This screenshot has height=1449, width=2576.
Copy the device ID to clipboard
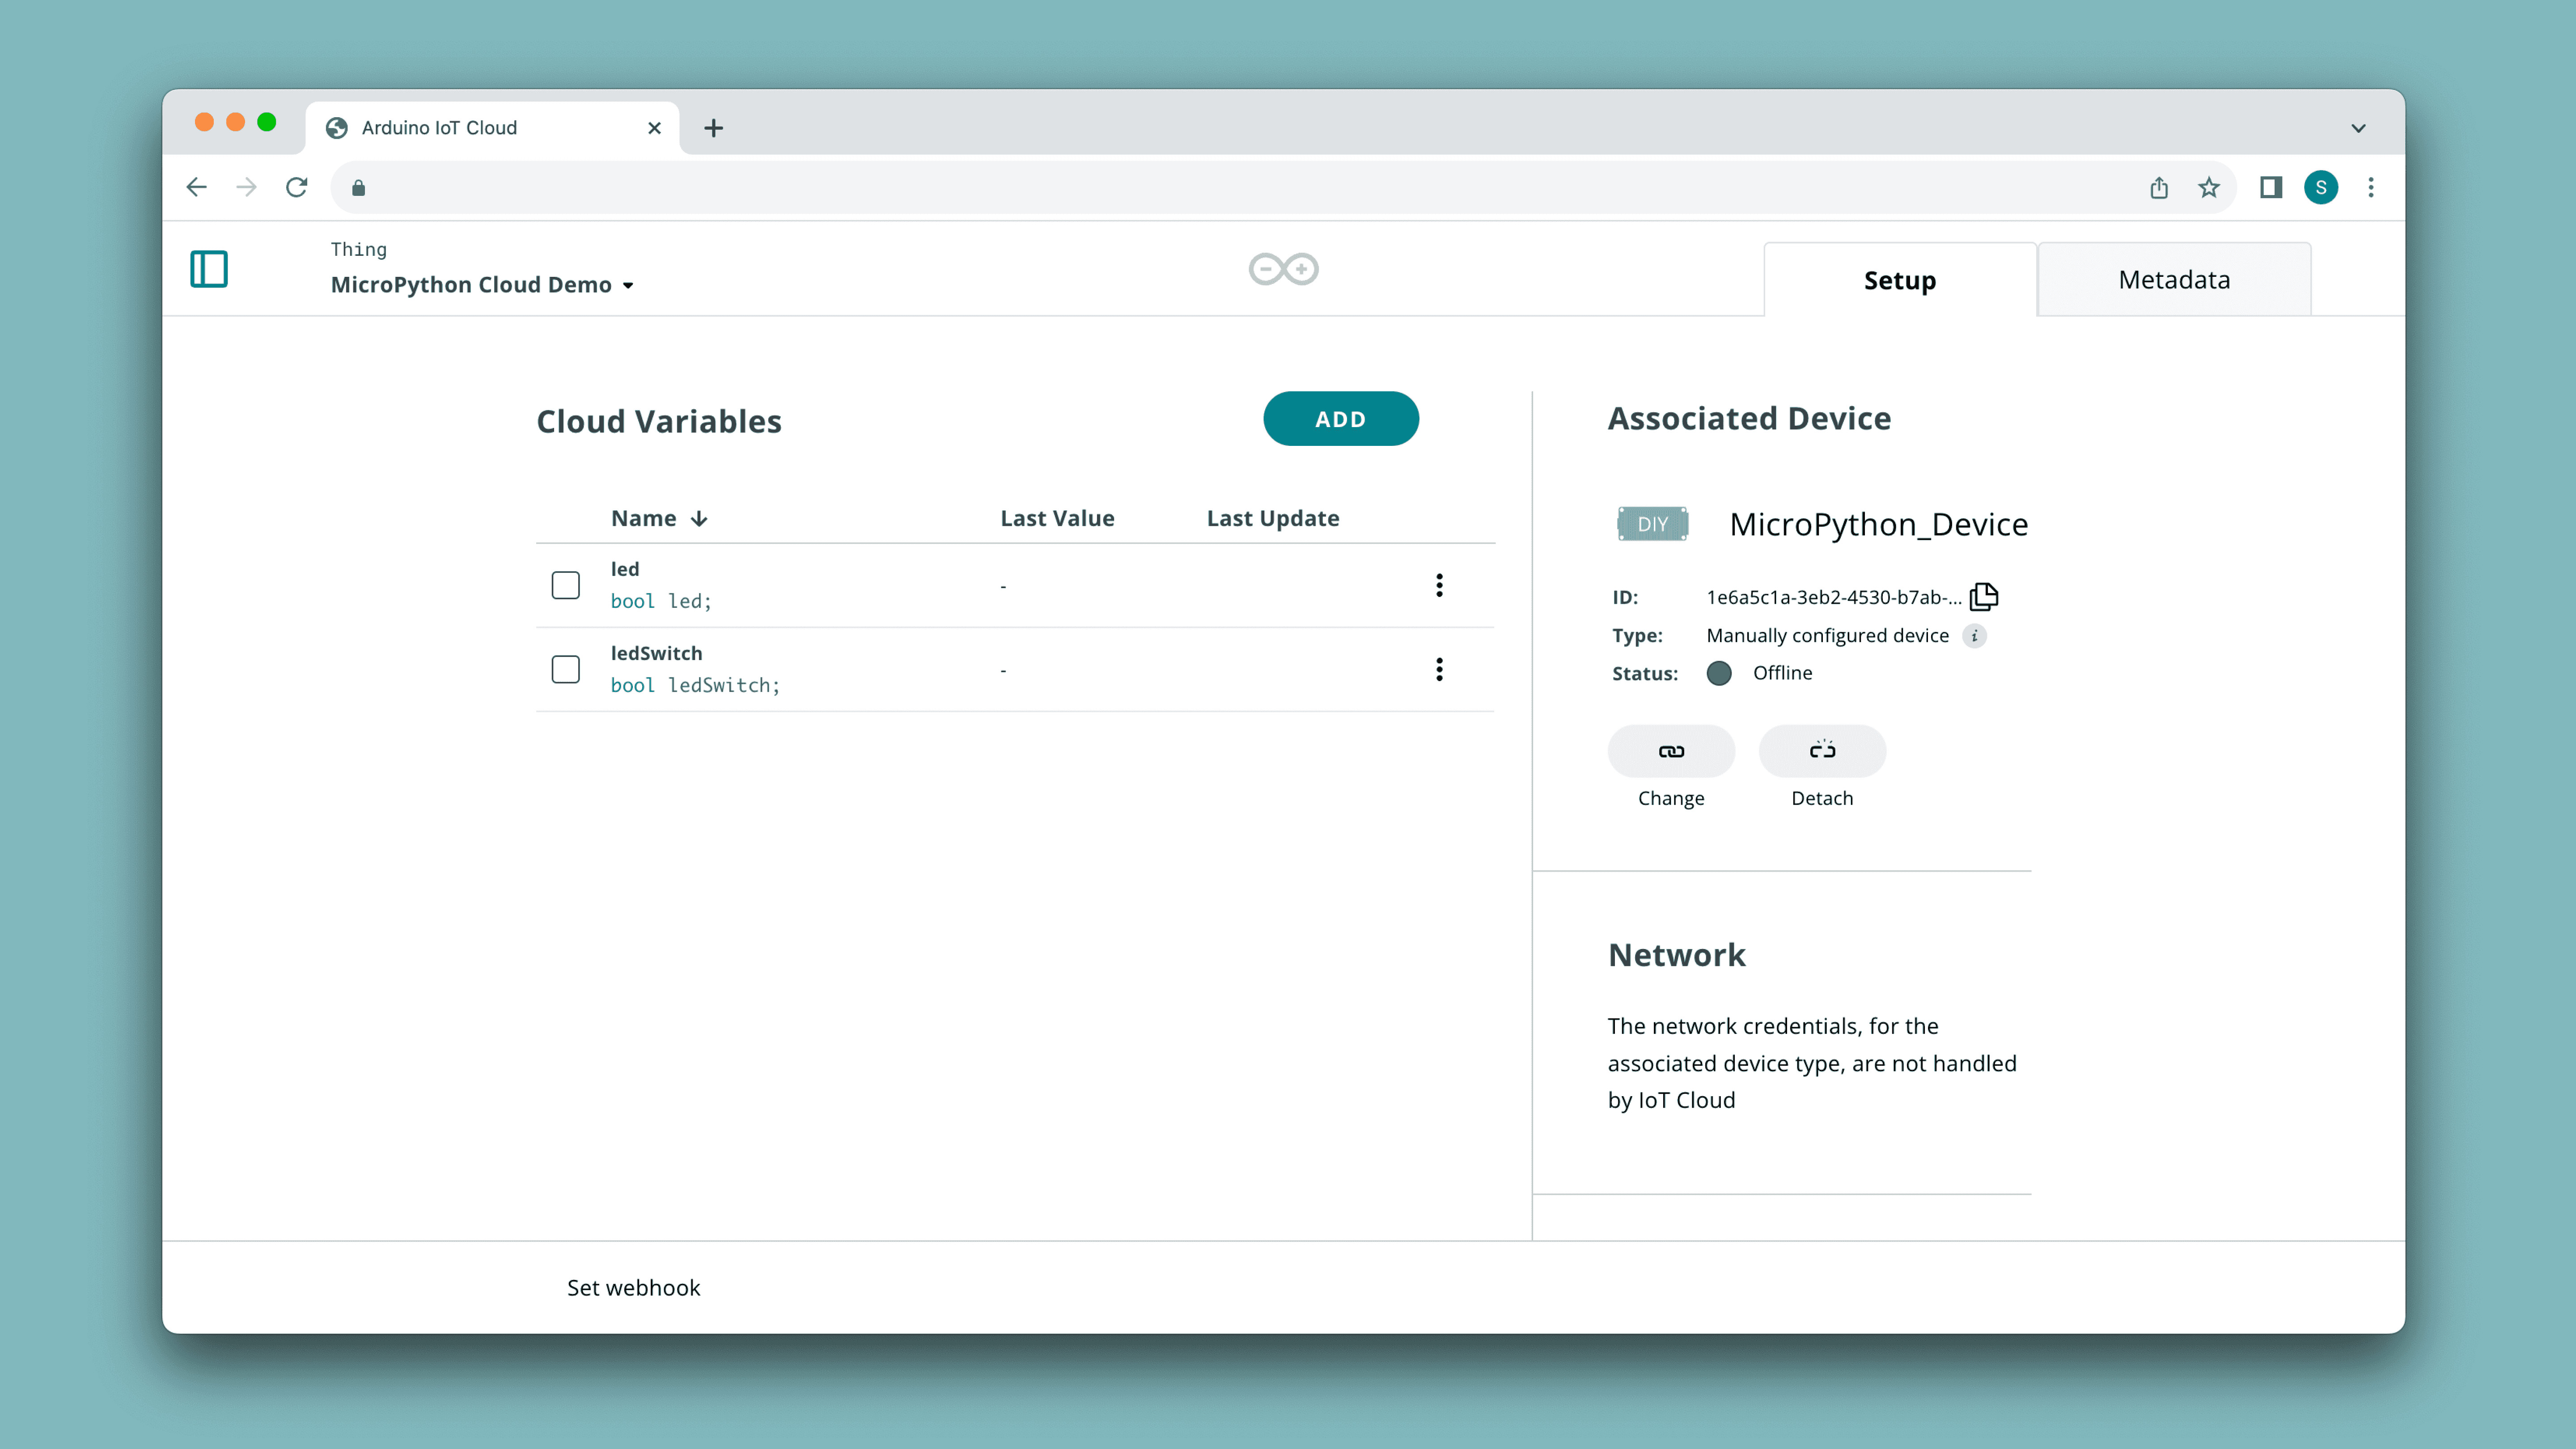point(1984,597)
